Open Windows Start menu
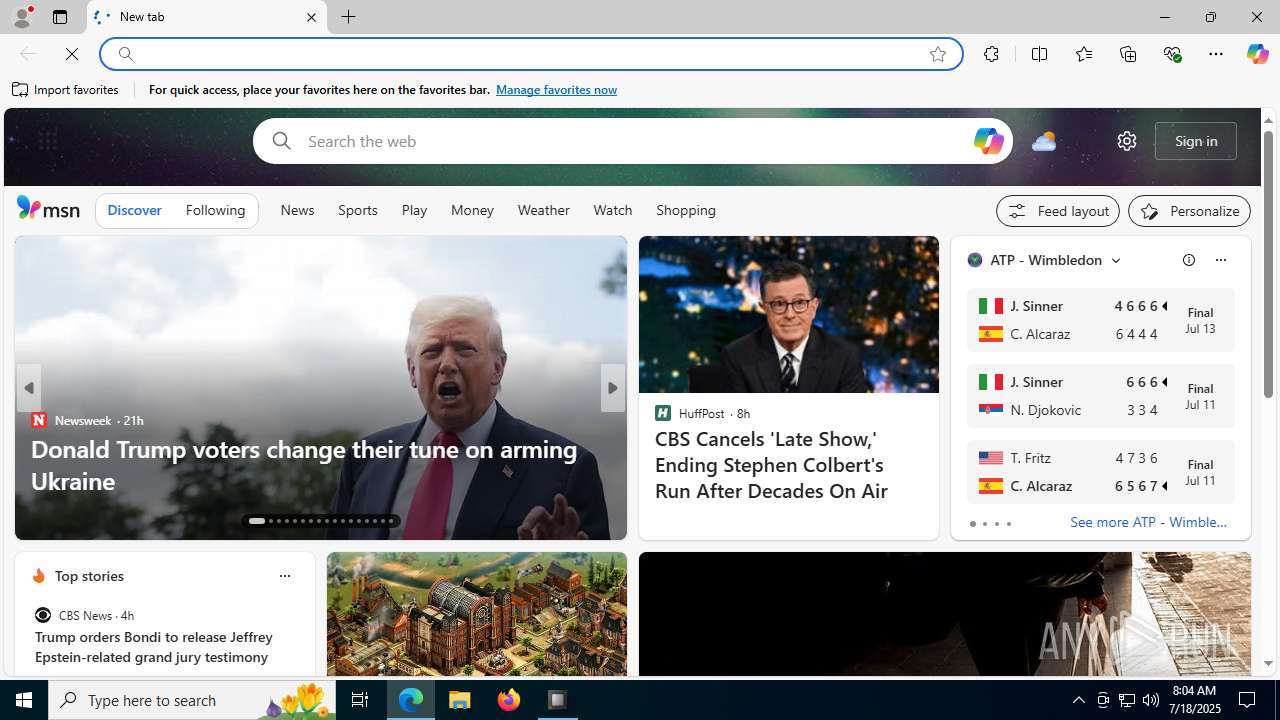The width and height of the screenshot is (1280, 720). click(x=24, y=700)
